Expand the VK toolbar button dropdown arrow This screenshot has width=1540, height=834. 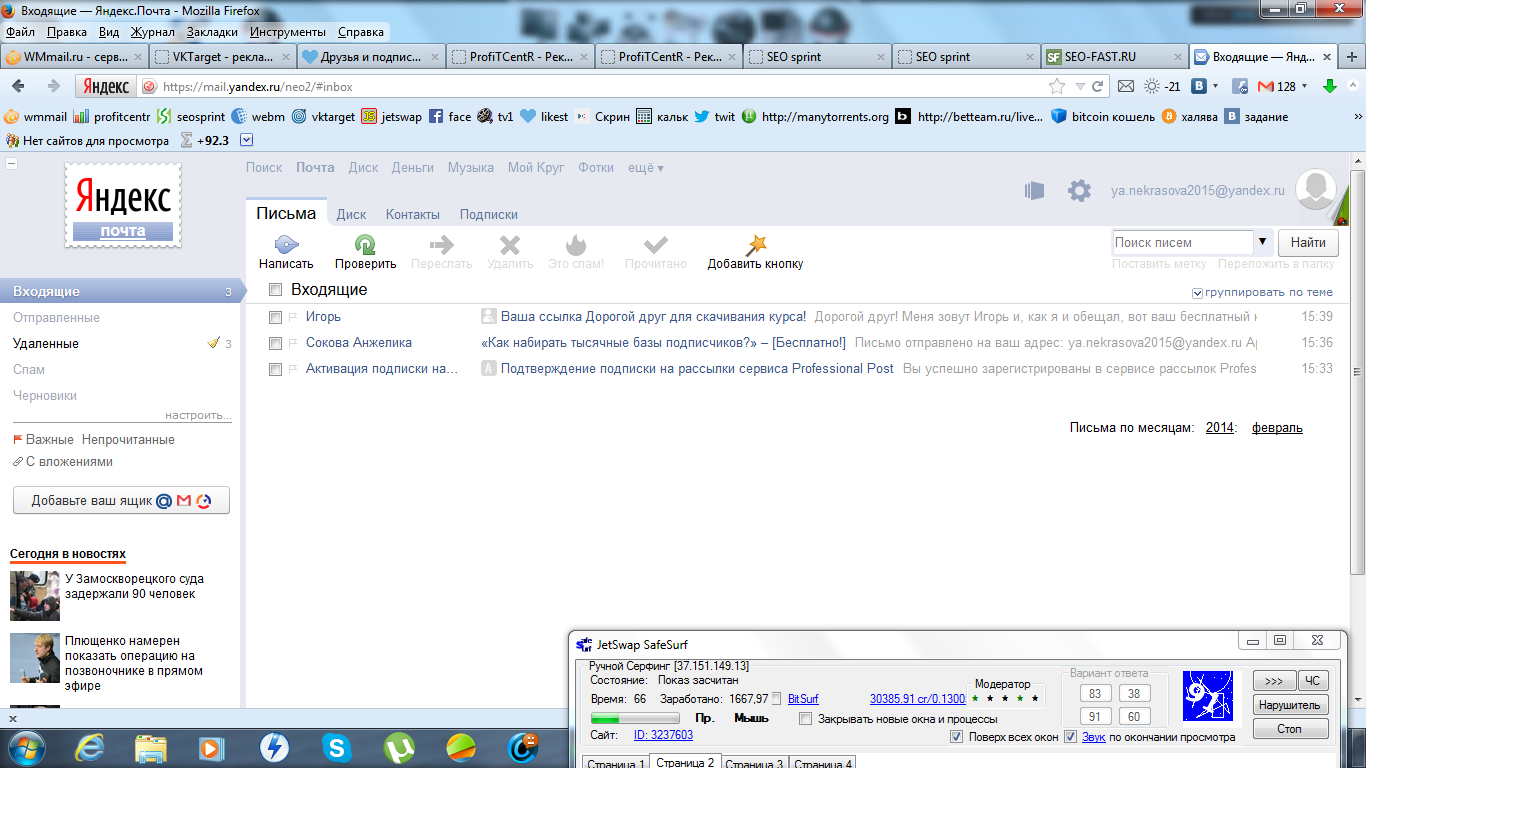[1215, 86]
